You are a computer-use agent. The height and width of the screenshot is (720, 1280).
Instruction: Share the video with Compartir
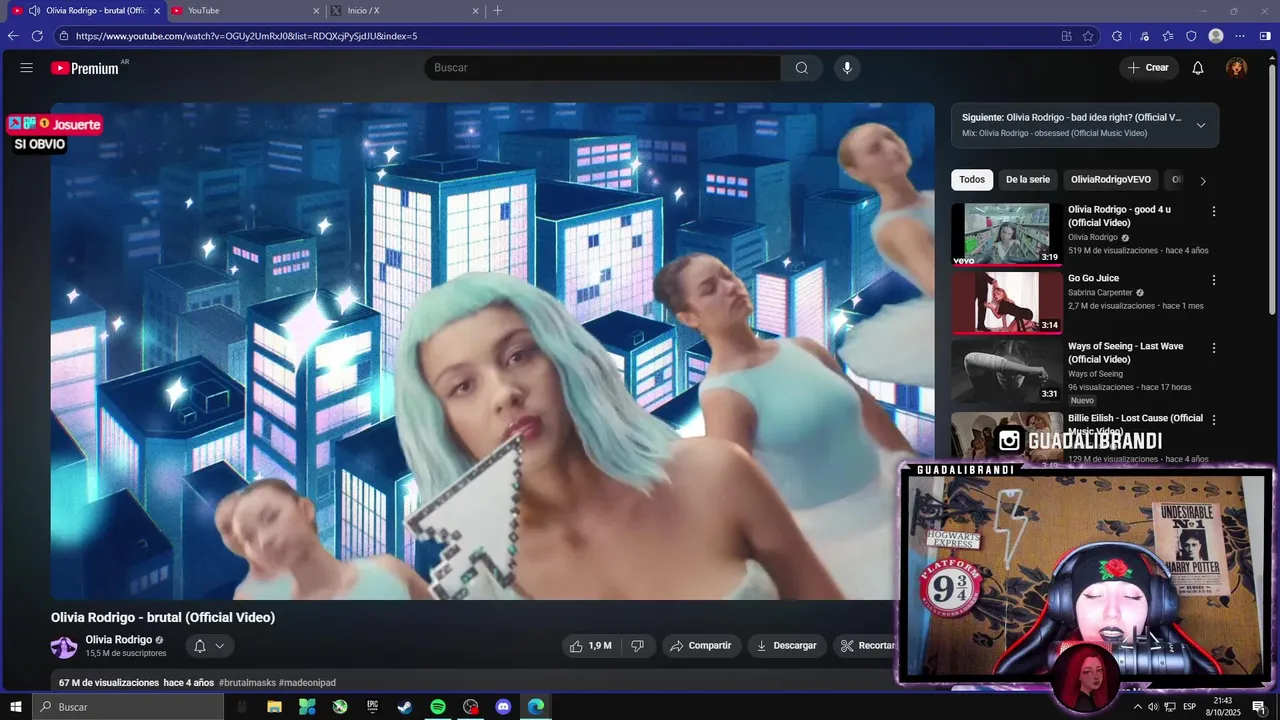coord(701,646)
